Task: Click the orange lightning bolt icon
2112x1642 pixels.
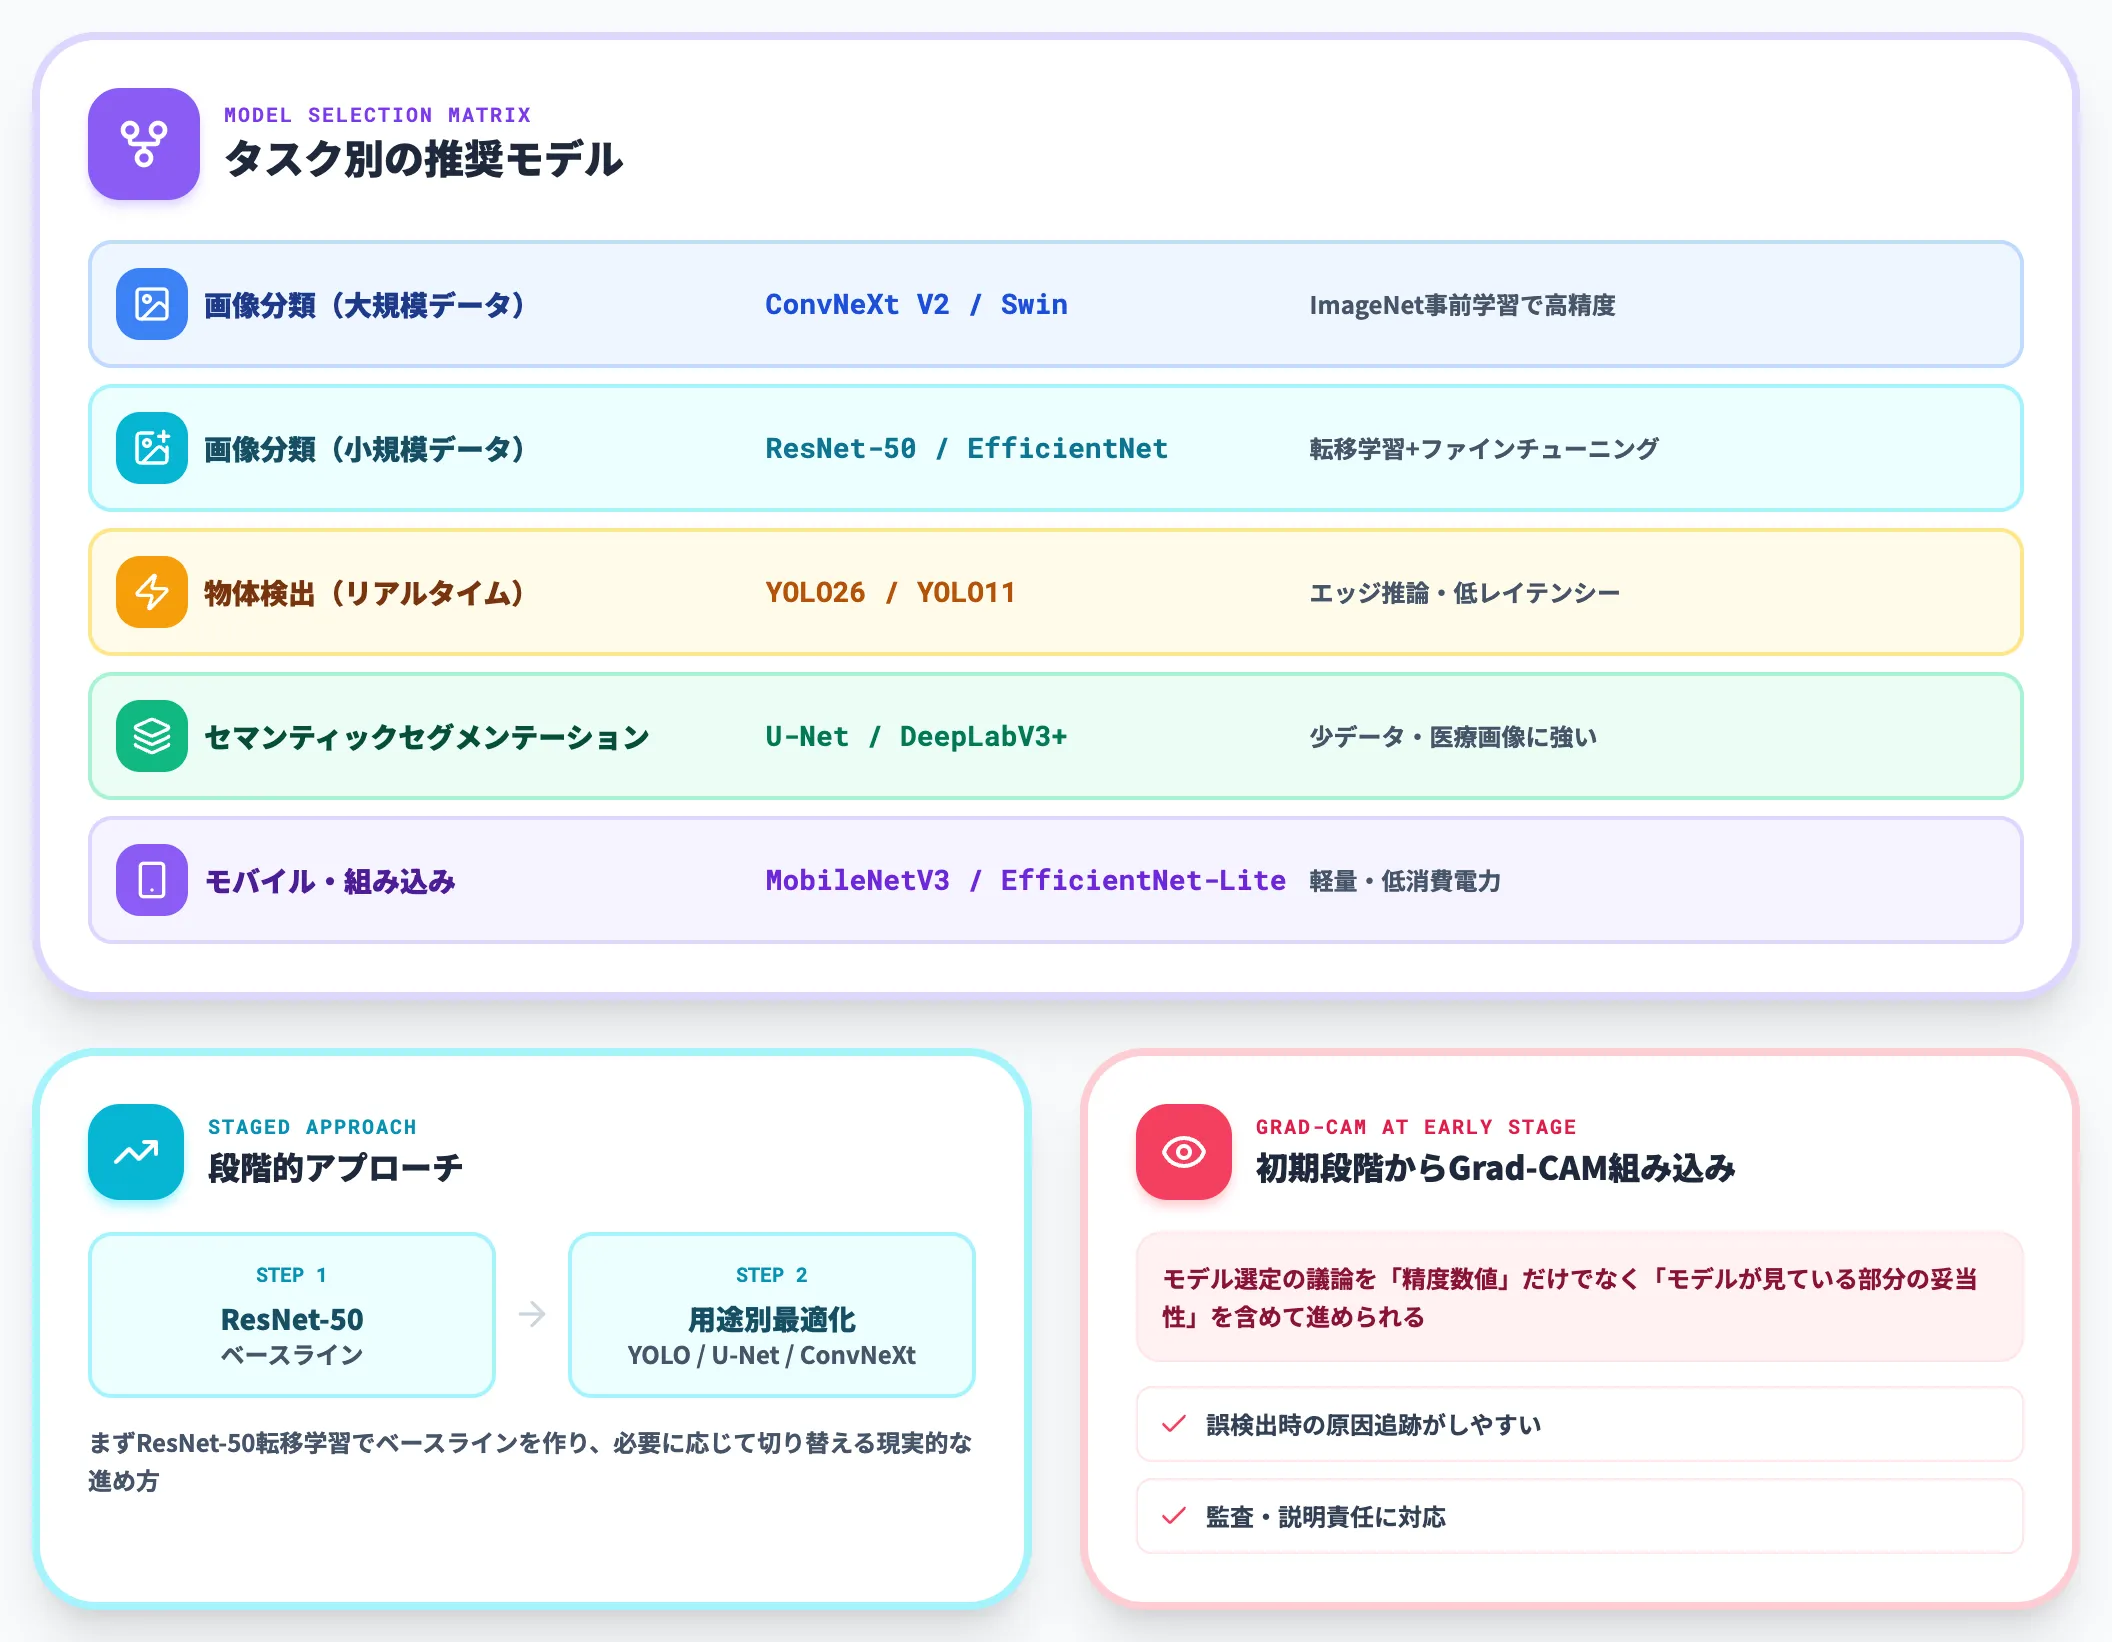Action: point(152,592)
